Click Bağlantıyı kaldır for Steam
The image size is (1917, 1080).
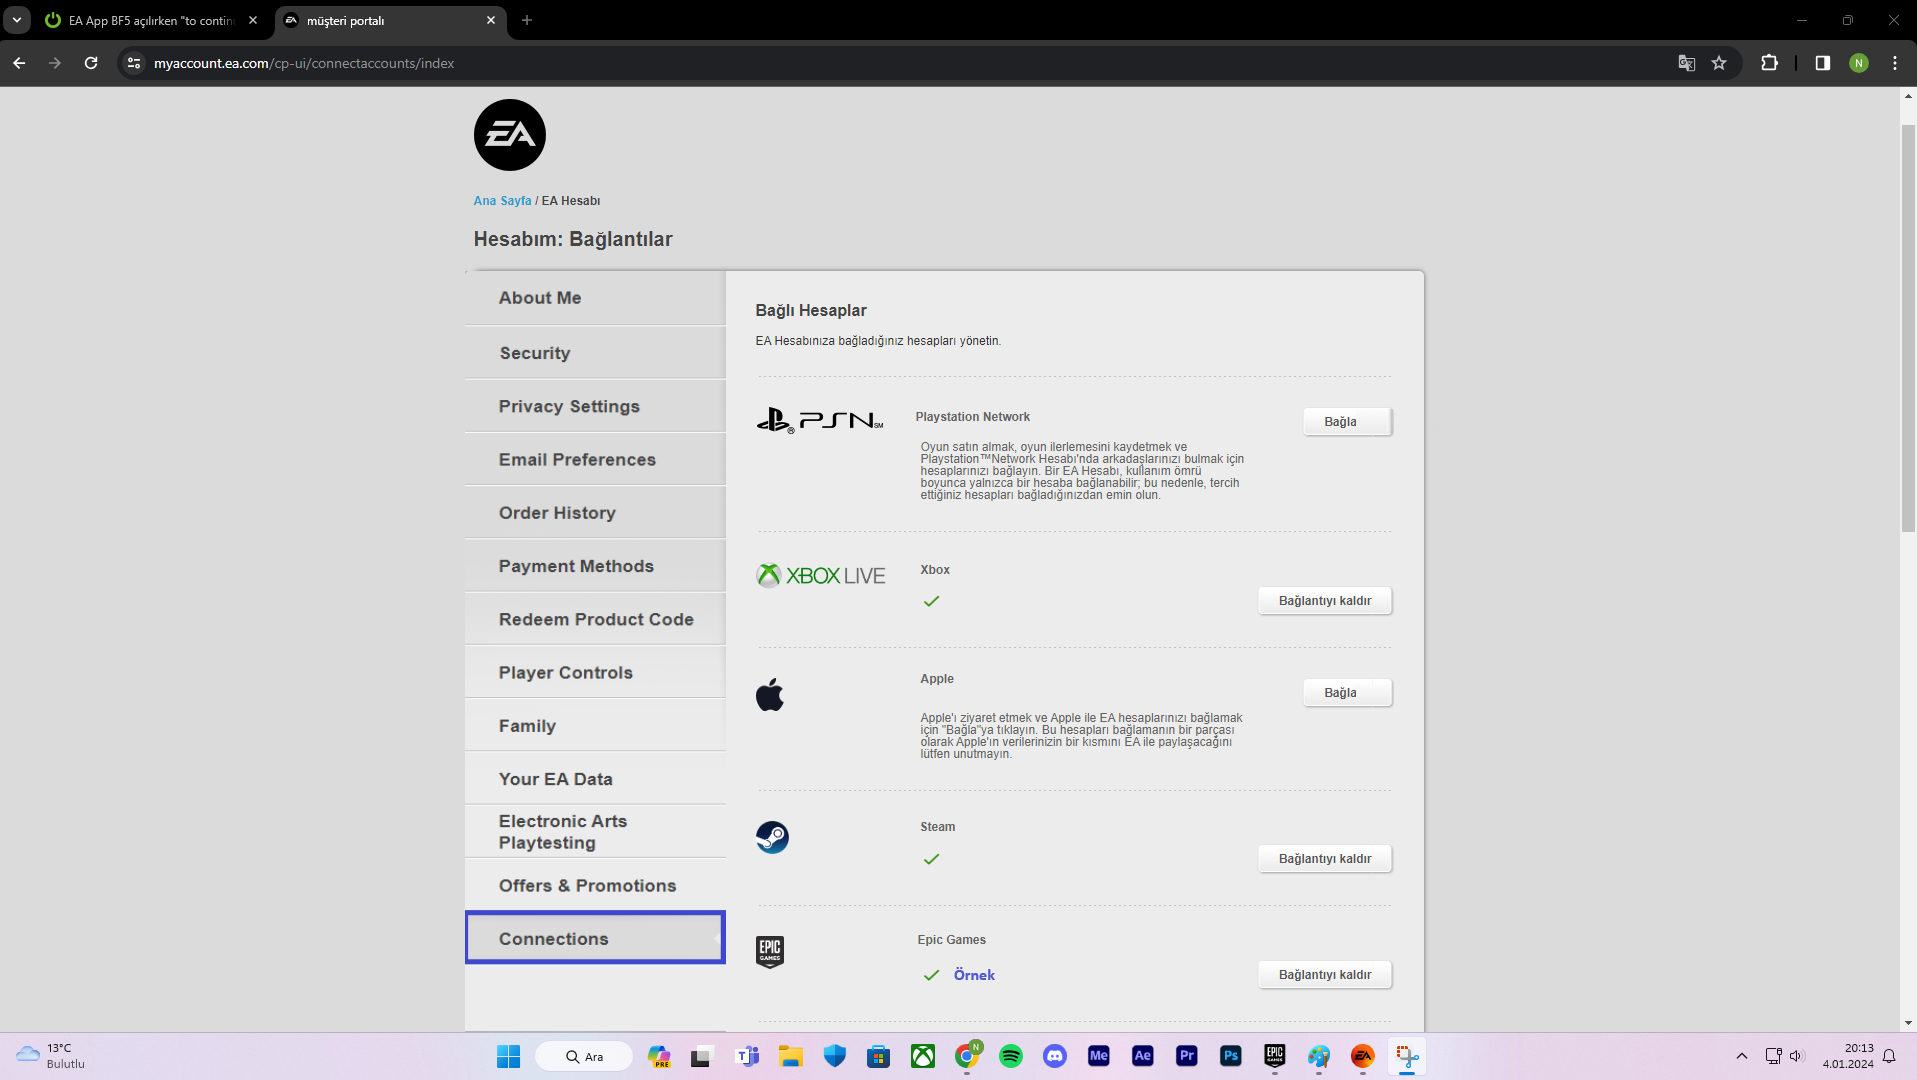coord(1325,859)
